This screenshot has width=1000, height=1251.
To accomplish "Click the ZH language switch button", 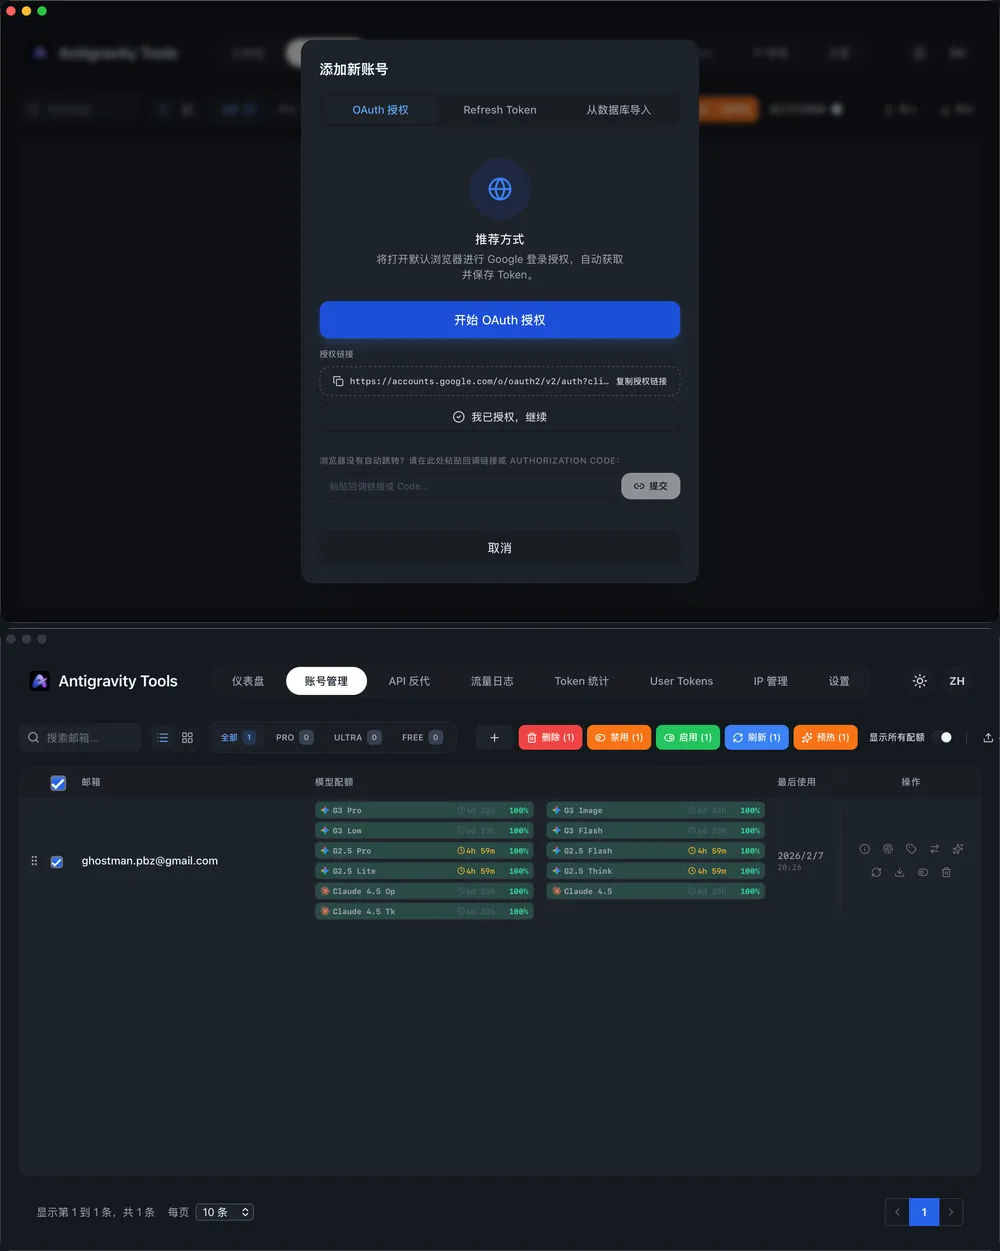I will point(957,681).
